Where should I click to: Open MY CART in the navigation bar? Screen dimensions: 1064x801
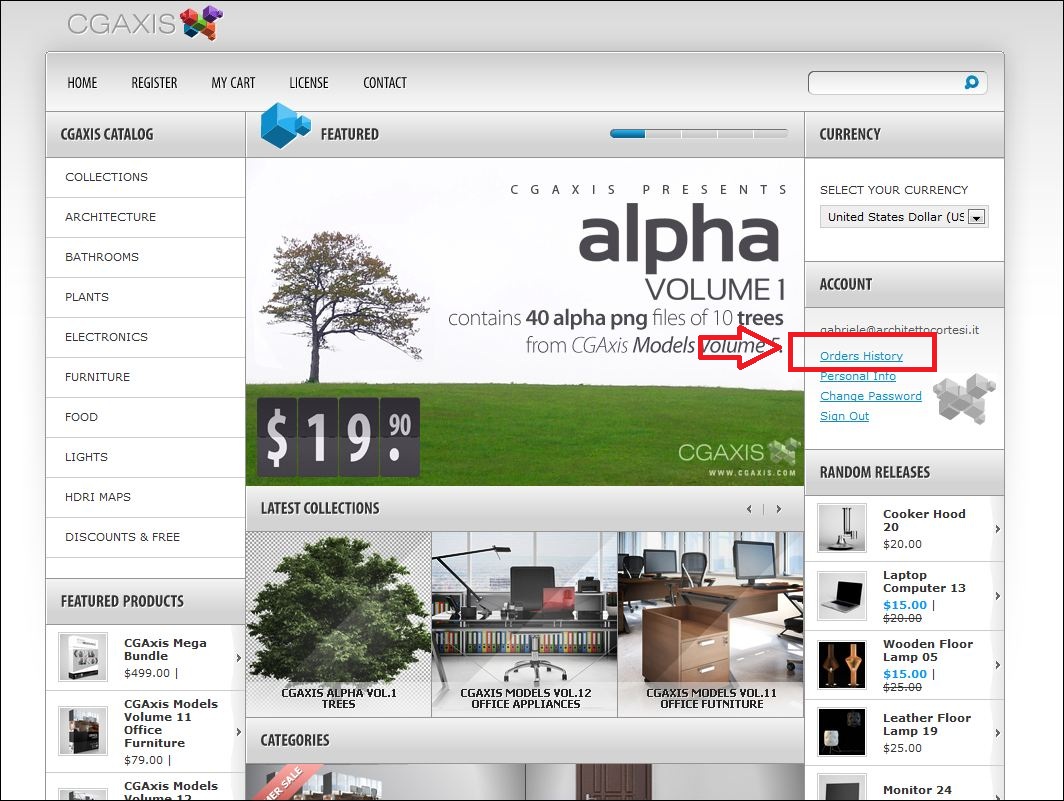(x=233, y=83)
